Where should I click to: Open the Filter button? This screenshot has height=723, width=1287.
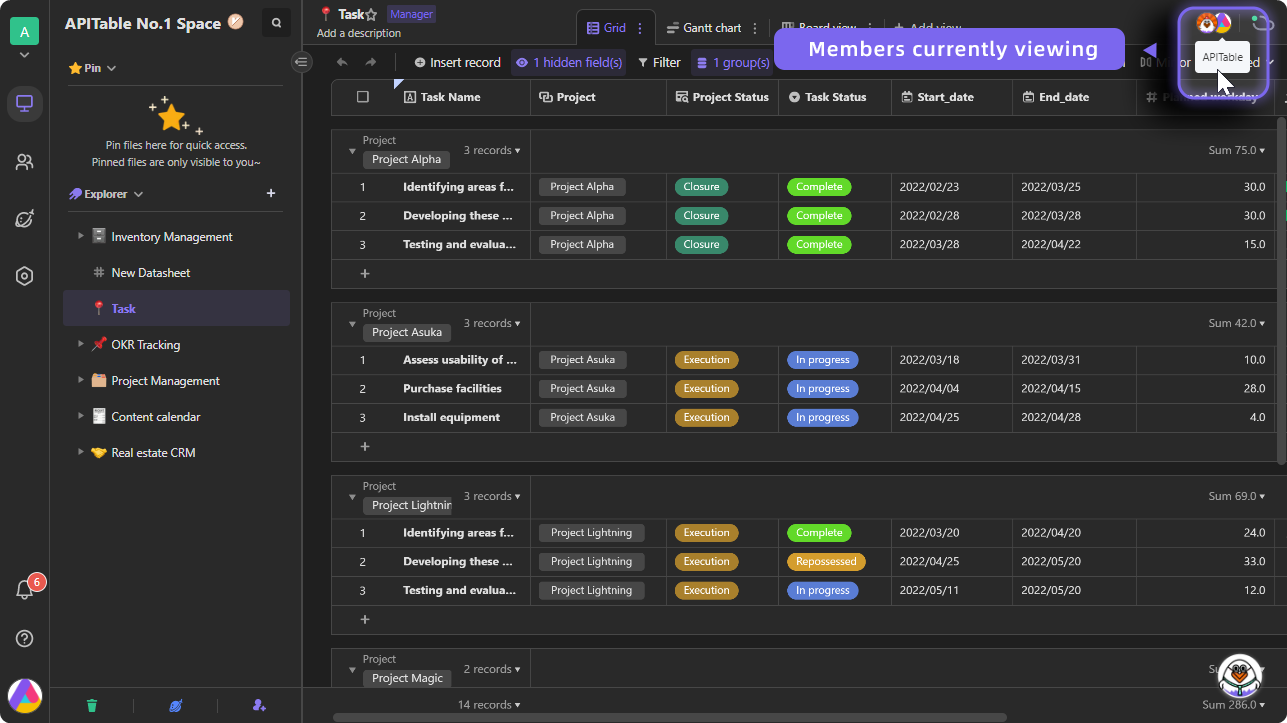tap(659, 62)
